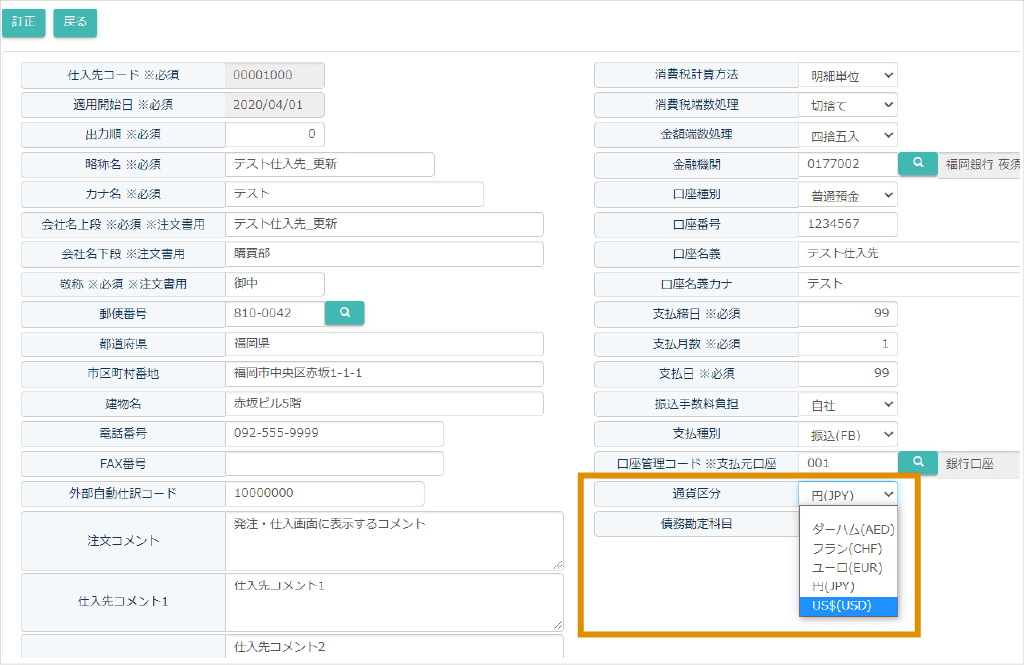Click the 支払締日 field
Image resolution: width=1024 pixels, height=665 pixels.
click(x=848, y=314)
